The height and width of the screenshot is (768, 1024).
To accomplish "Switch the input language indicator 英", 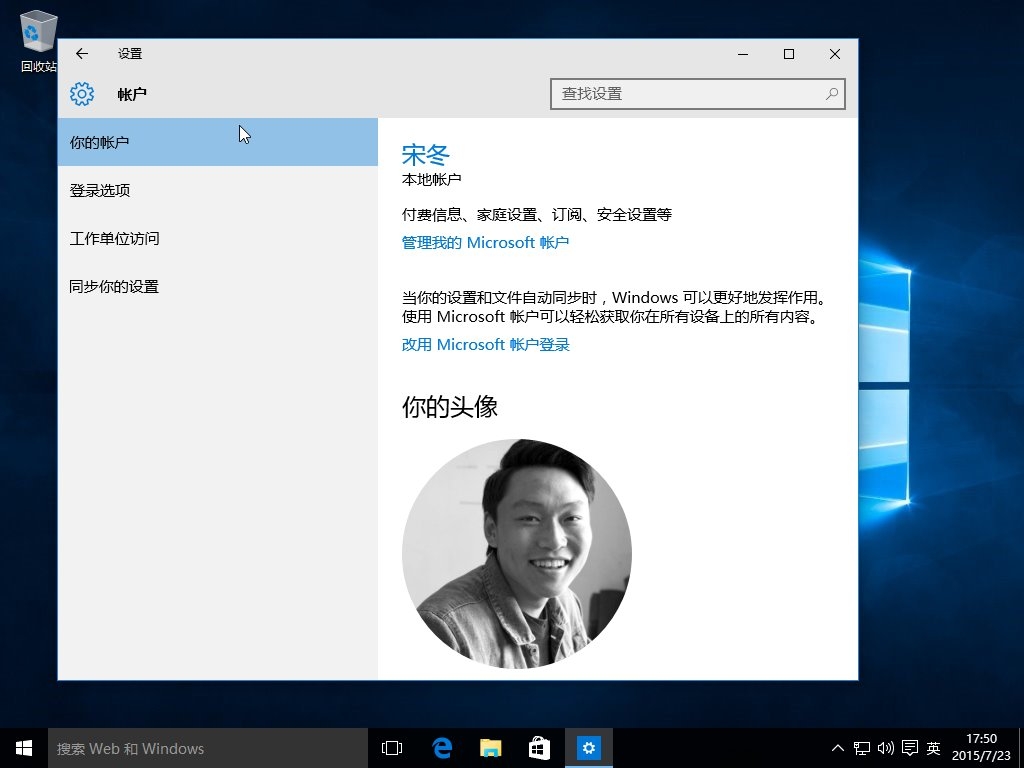I will pyautogui.click(x=934, y=748).
